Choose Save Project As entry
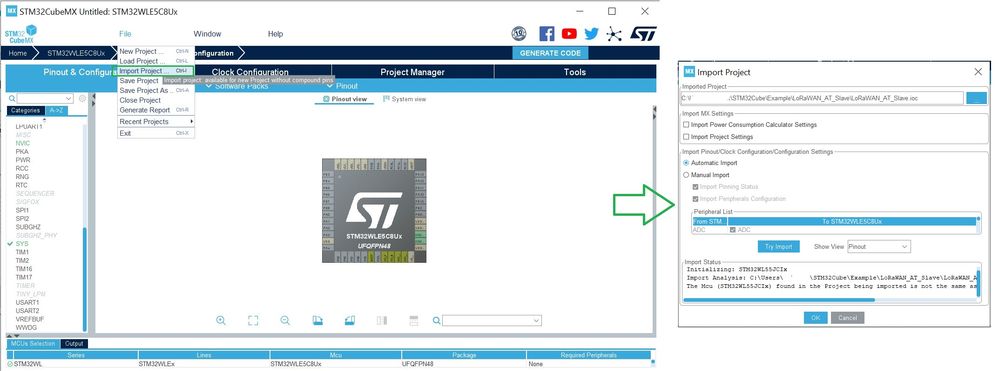The height and width of the screenshot is (371, 999). 156,91
